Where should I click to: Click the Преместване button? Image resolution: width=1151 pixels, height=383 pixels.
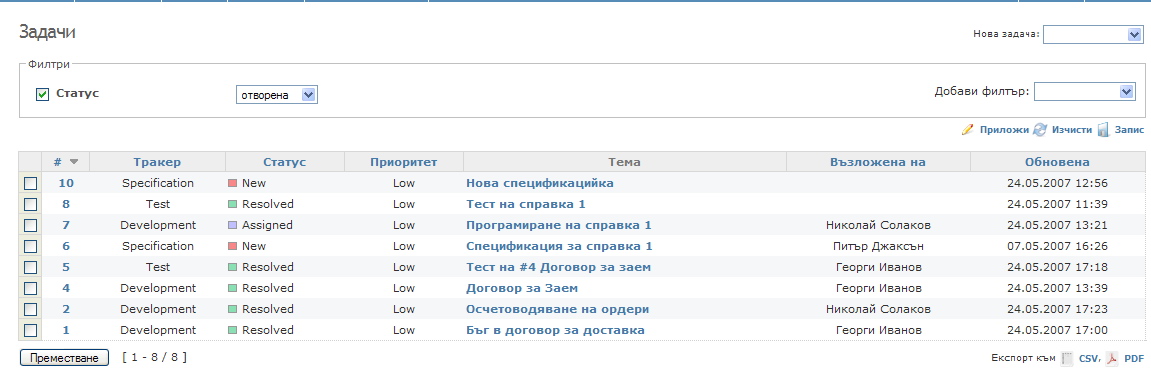pyautogui.click(x=65, y=358)
